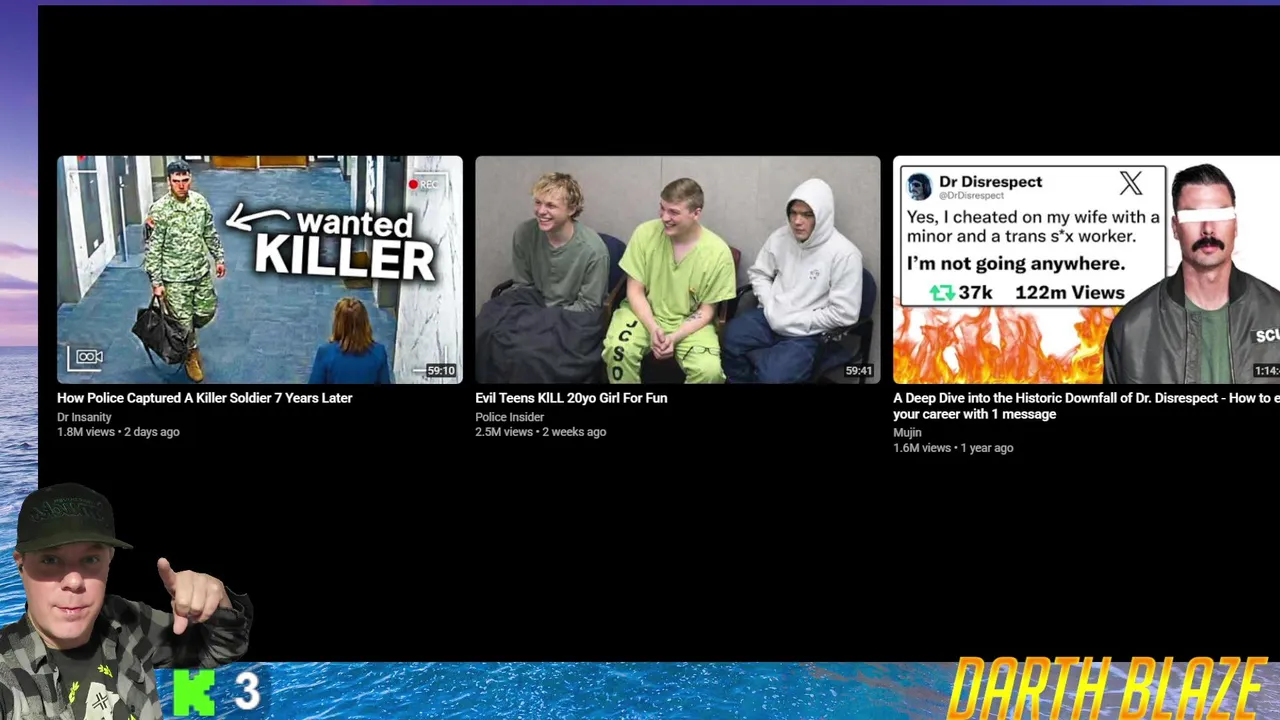The width and height of the screenshot is (1280, 720).
Task: Visit the Dr Insanity channel
Action: [x=84, y=417]
